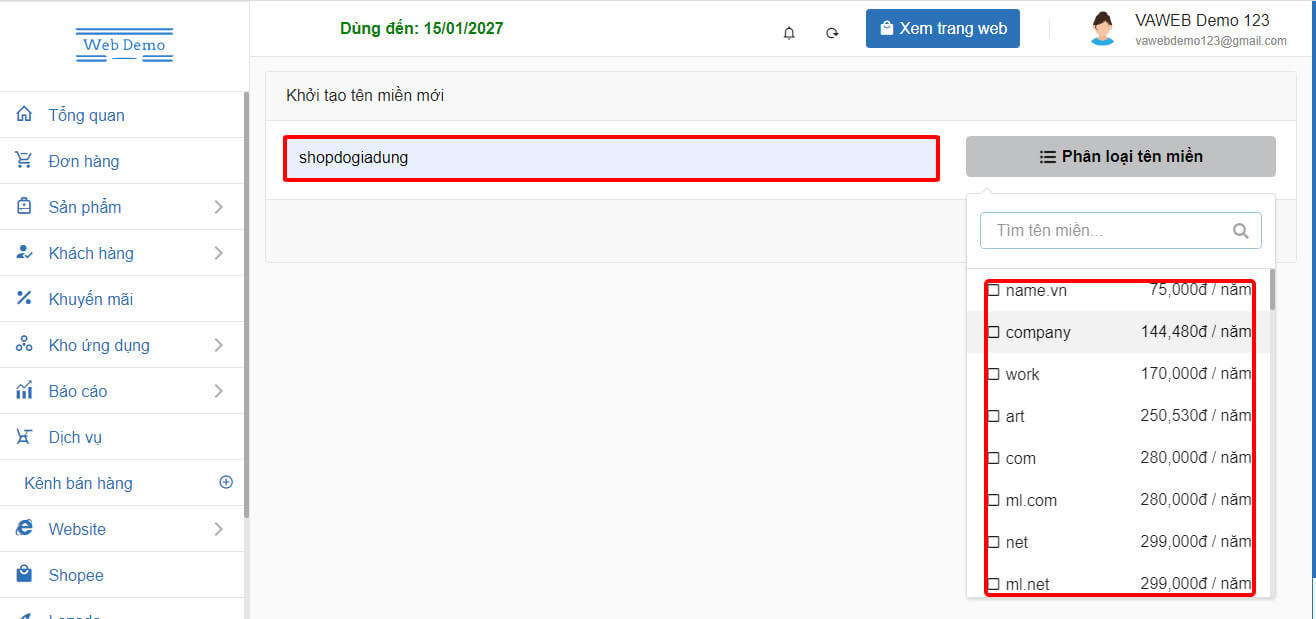Viewport: 1316px width, 619px height.
Task: Enable the com domain checkbox
Action: pos(994,459)
